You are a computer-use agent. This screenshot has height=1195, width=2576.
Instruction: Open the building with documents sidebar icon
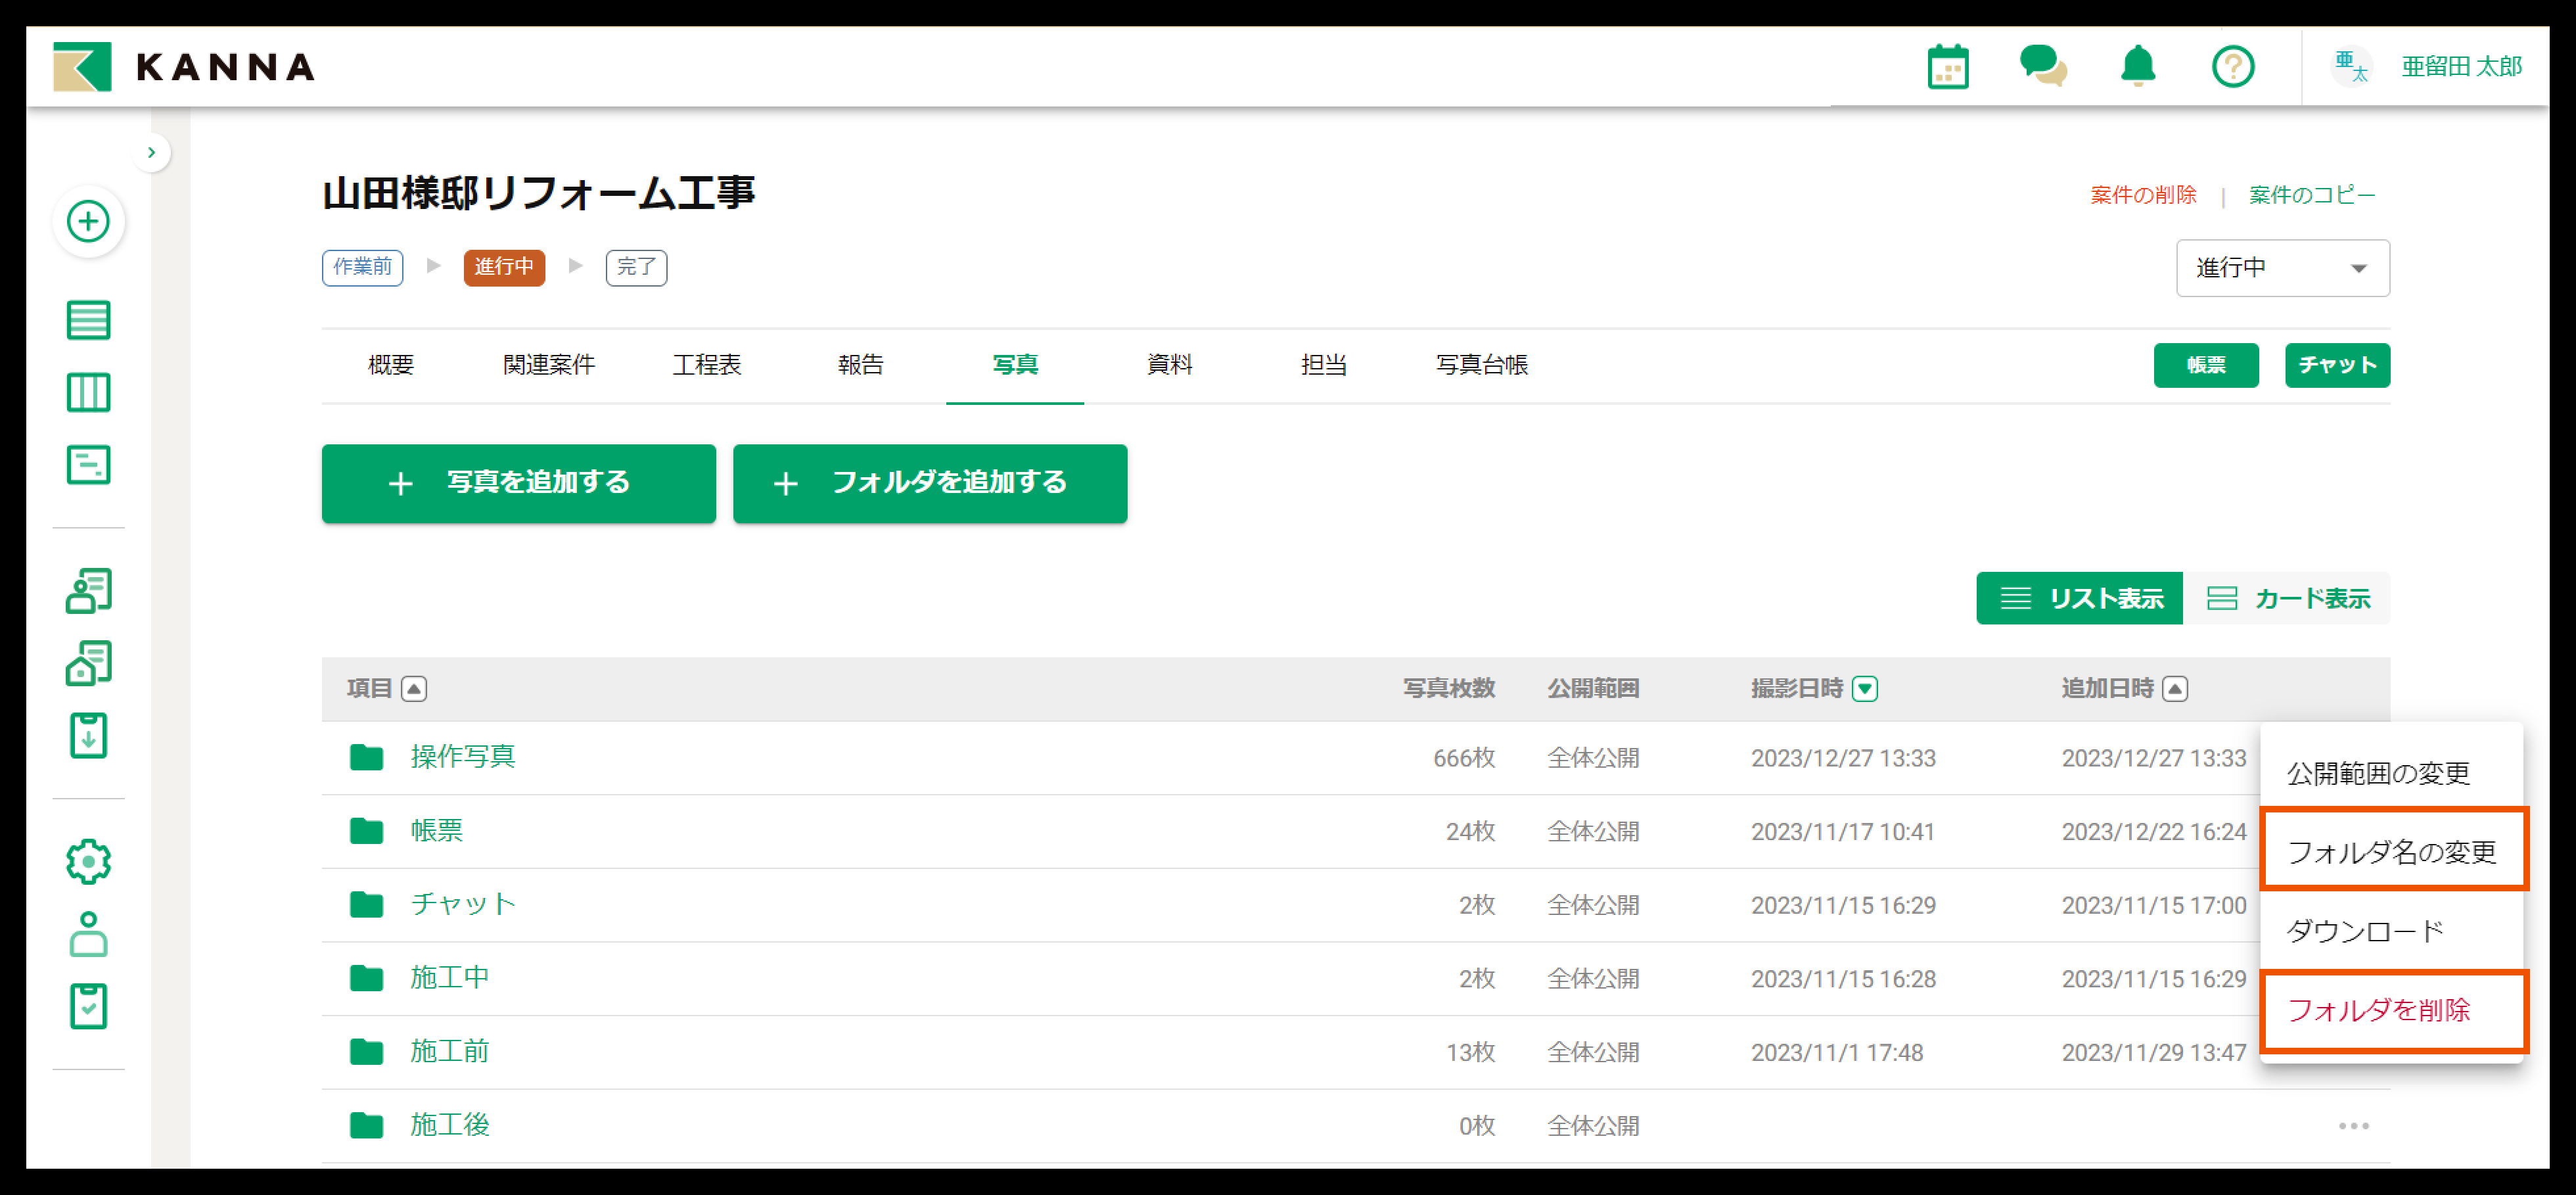[88, 663]
